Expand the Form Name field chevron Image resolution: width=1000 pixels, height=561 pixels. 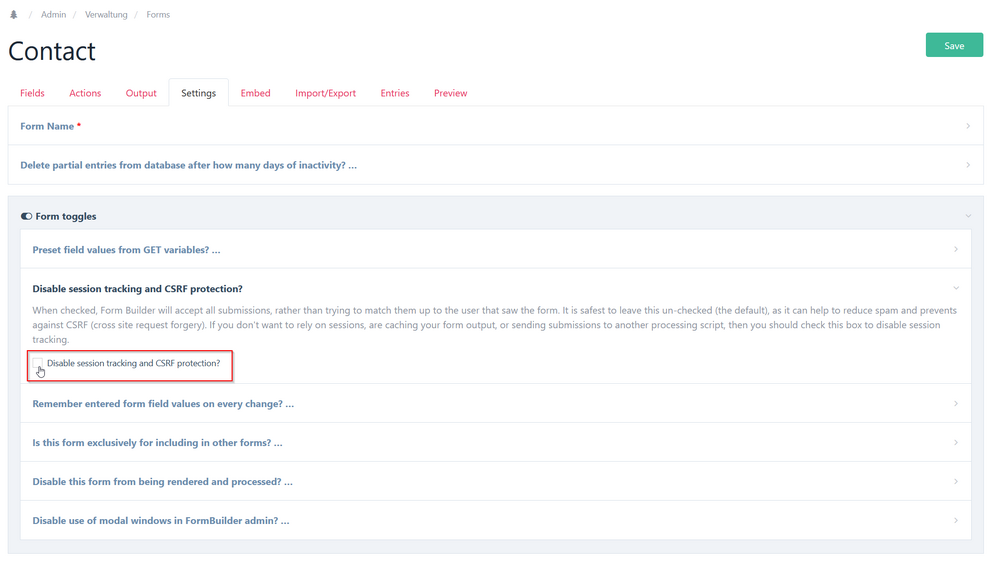pyautogui.click(x=967, y=126)
